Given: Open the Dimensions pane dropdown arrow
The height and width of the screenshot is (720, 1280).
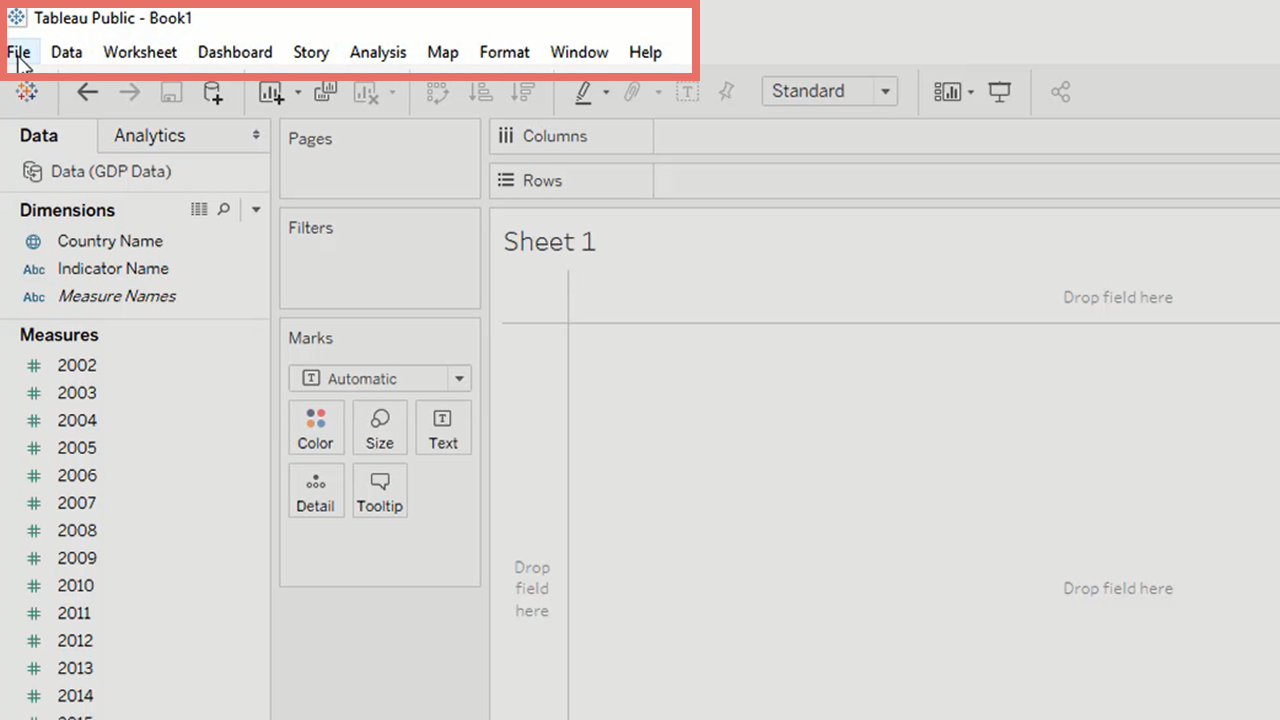Looking at the screenshot, I should (256, 209).
